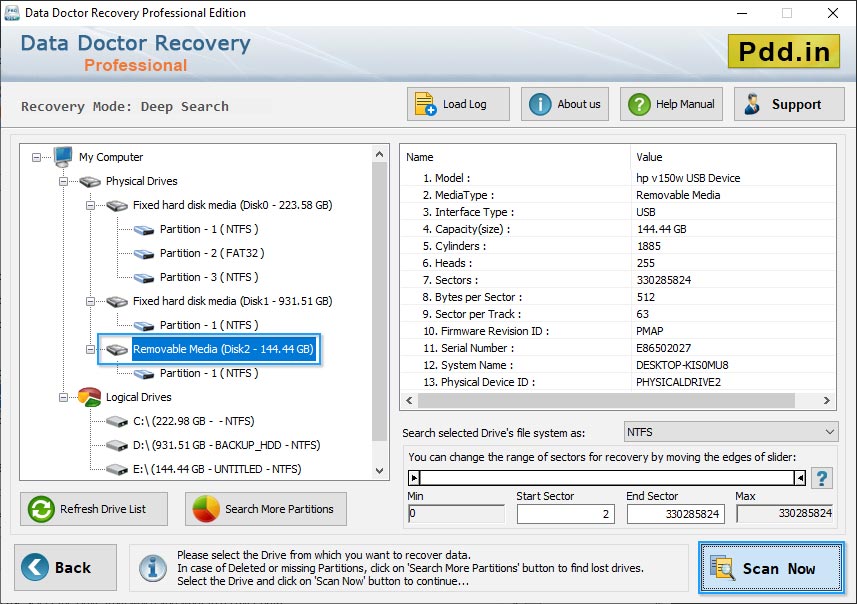Click the Max sector field
Screen dimensions: 857x604
785,513
